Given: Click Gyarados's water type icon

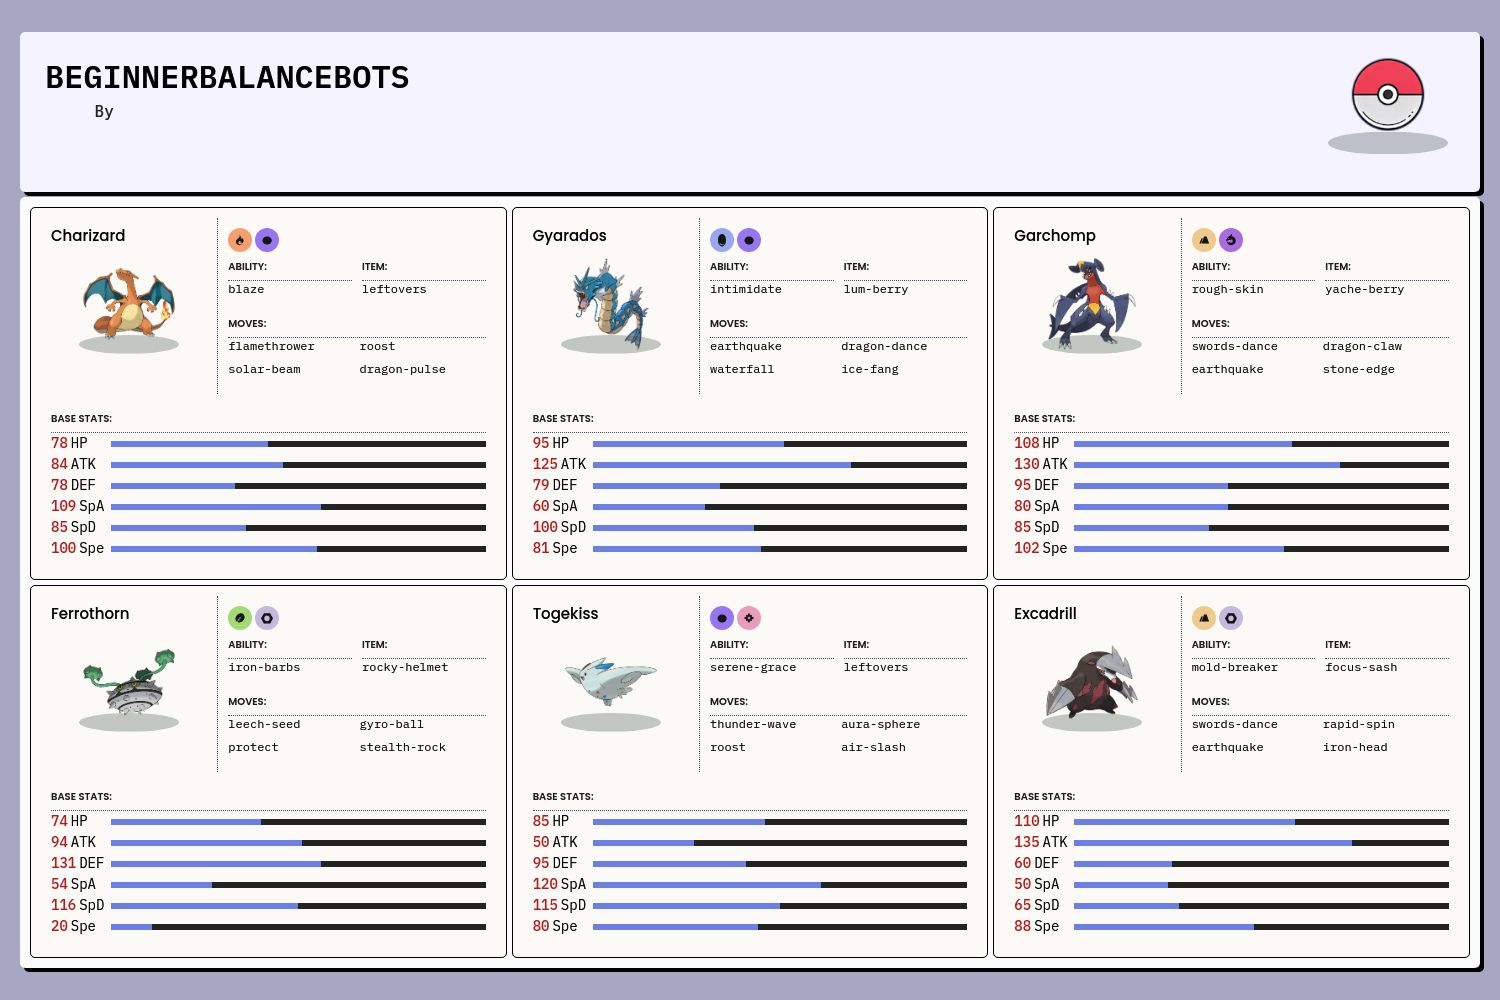Looking at the screenshot, I should tap(722, 240).
